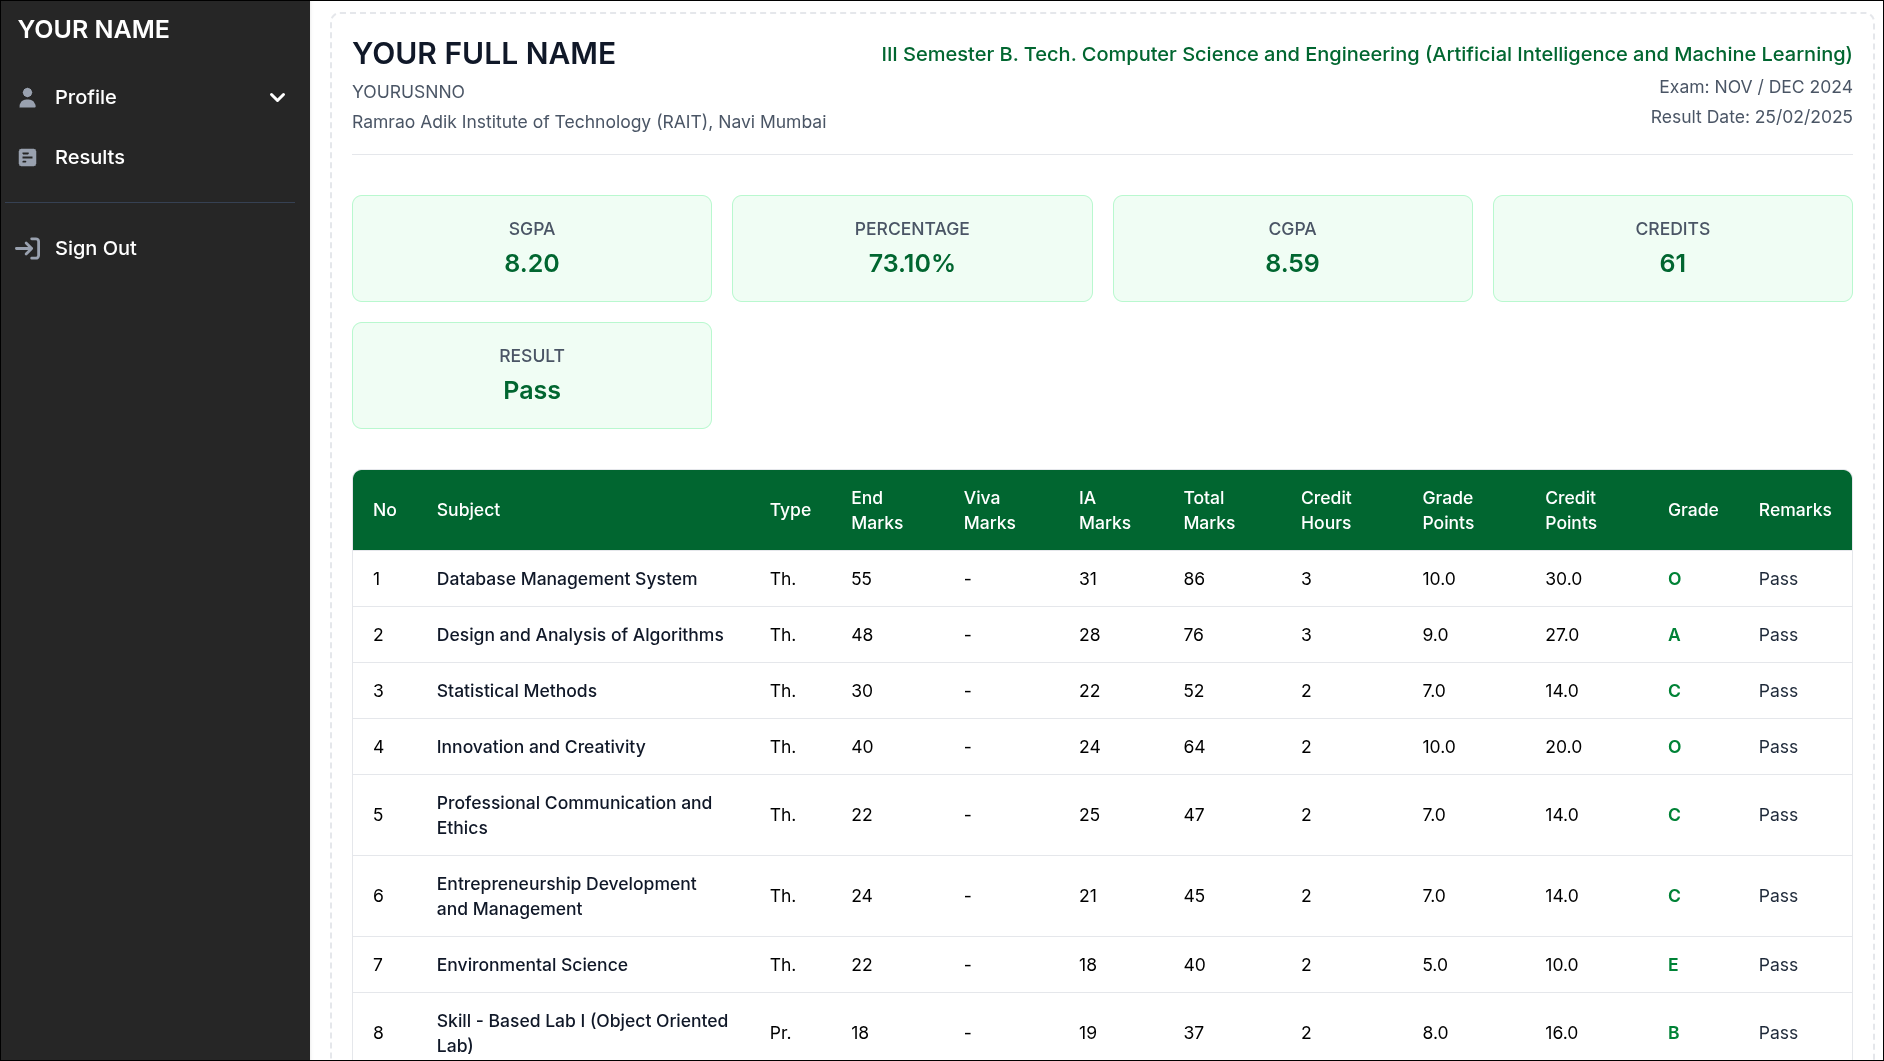Image resolution: width=1884 pixels, height=1061 pixels.
Task: Click the YOURUSNNO registration number
Action: point(408,92)
